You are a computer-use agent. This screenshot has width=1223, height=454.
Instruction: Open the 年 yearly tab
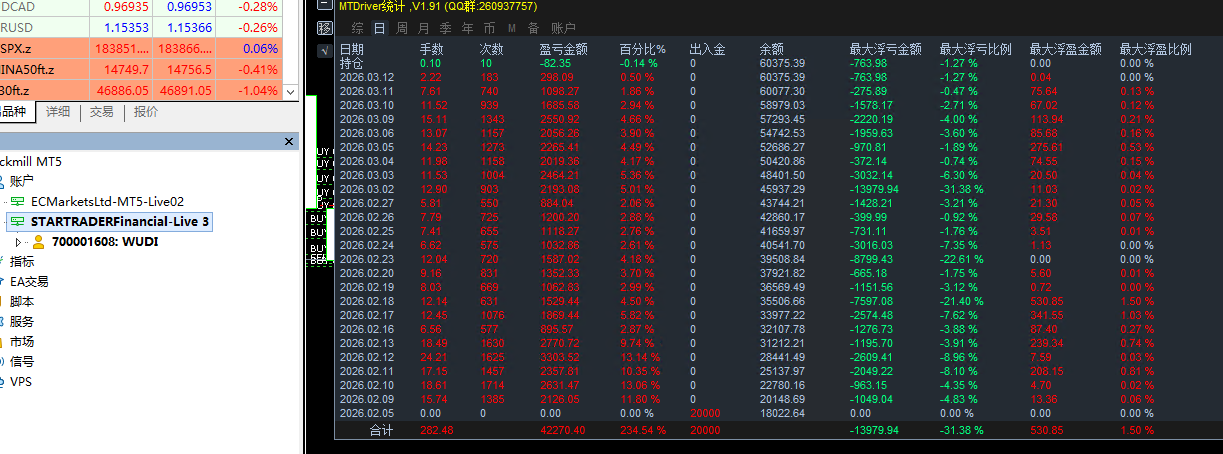(x=467, y=28)
